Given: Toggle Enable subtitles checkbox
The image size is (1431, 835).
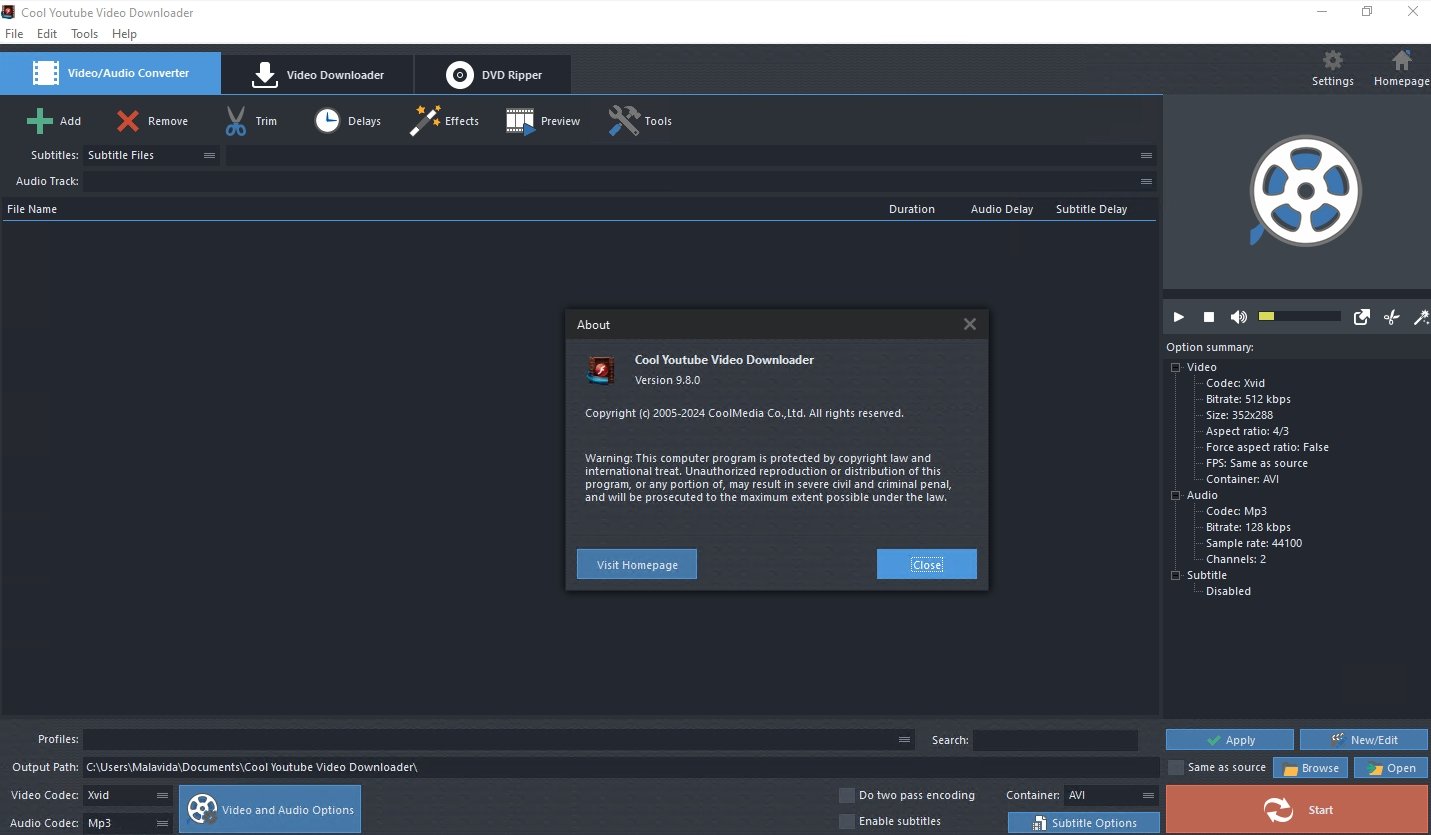Looking at the screenshot, I should pyautogui.click(x=847, y=821).
